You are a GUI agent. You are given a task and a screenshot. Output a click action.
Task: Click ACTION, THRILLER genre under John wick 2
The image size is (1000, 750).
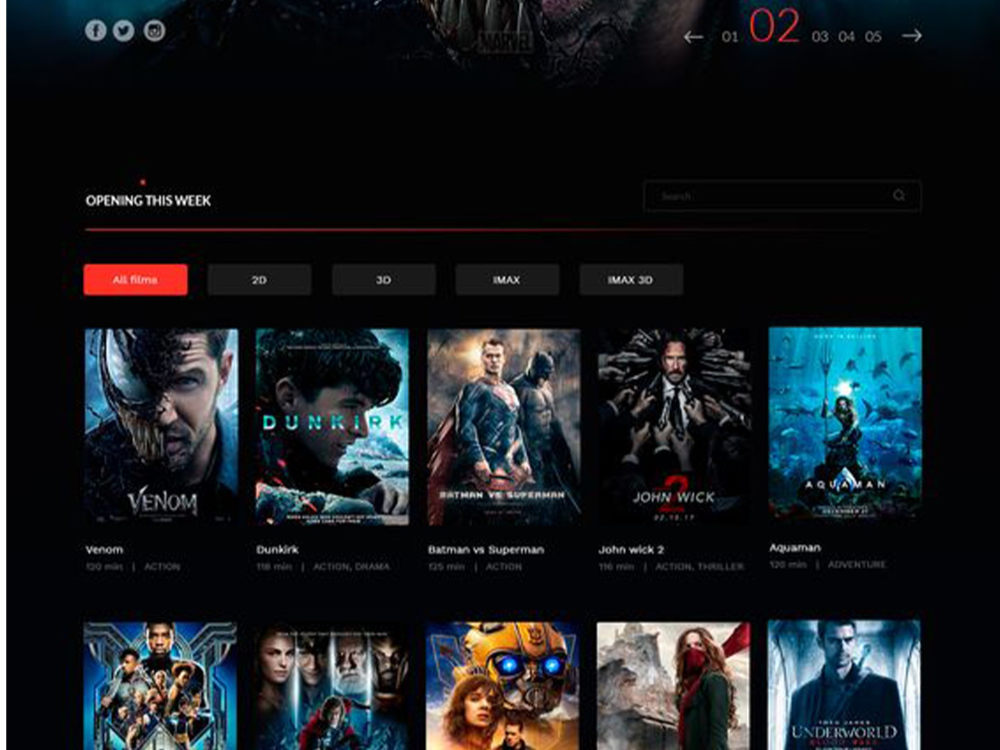(700, 566)
